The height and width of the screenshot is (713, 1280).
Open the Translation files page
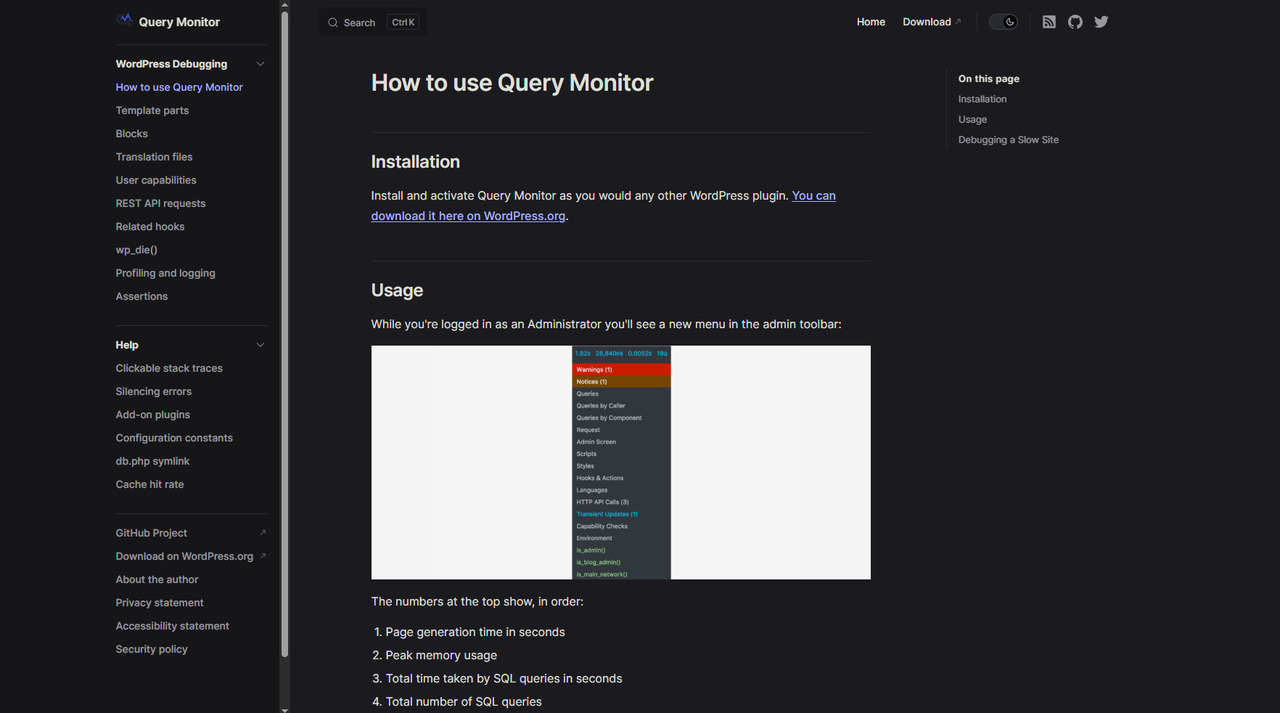154,157
